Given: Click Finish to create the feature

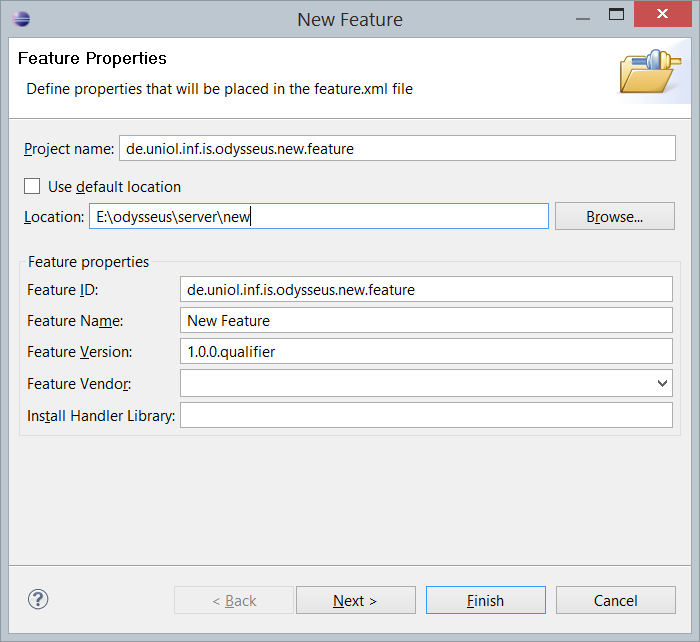Looking at the screenshot, I should 486,600.
